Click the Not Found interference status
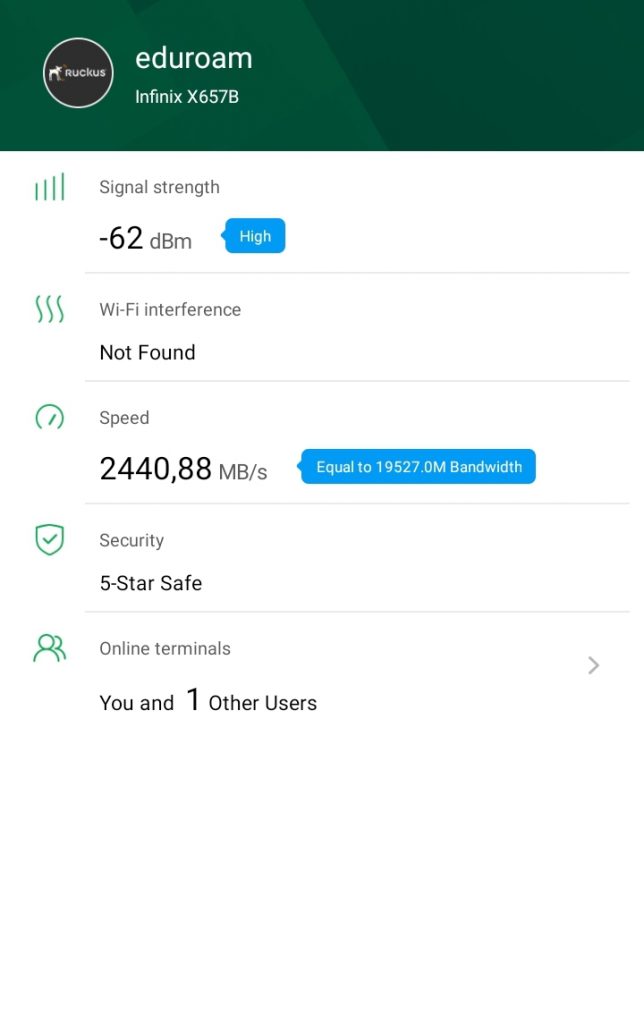The image size is (644, 1024). tap(147, 352)
